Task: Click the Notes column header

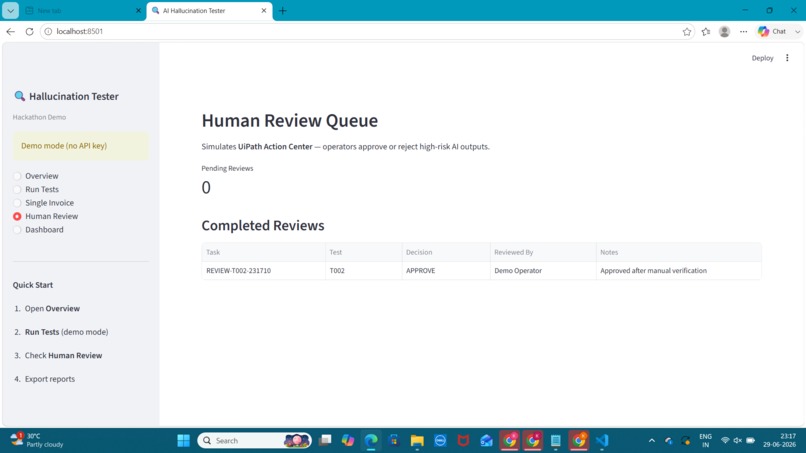Action: tap(679, 252)
